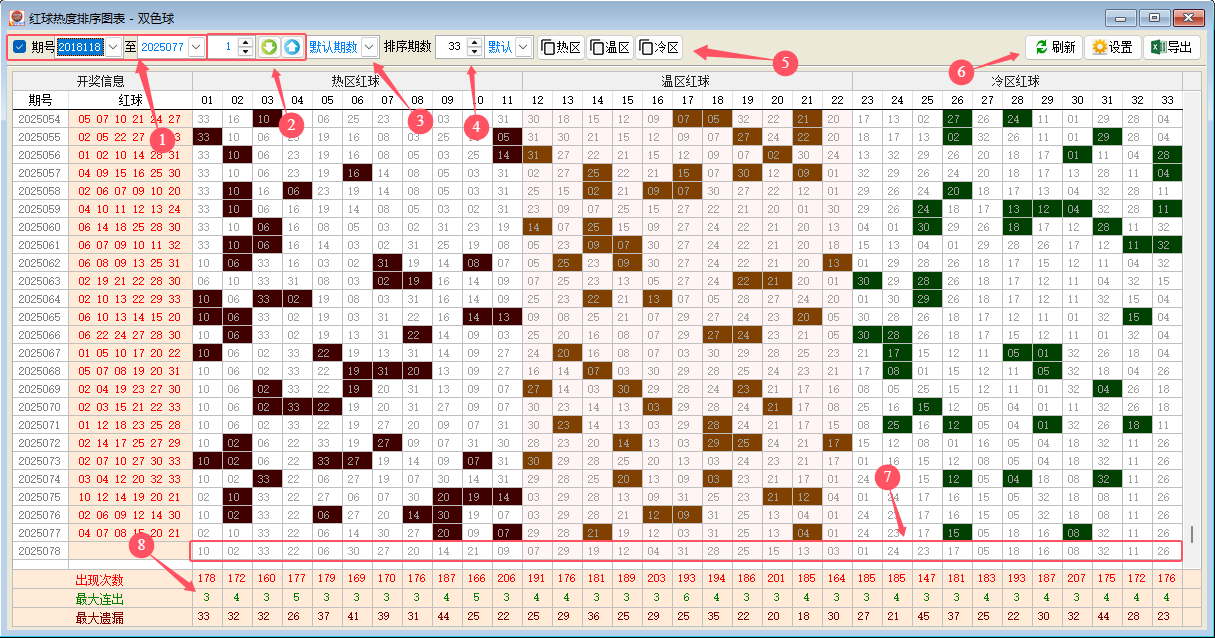Copy the cold zone with 冷区 button
Viewport: 1215px width, 638px height.
659,47
